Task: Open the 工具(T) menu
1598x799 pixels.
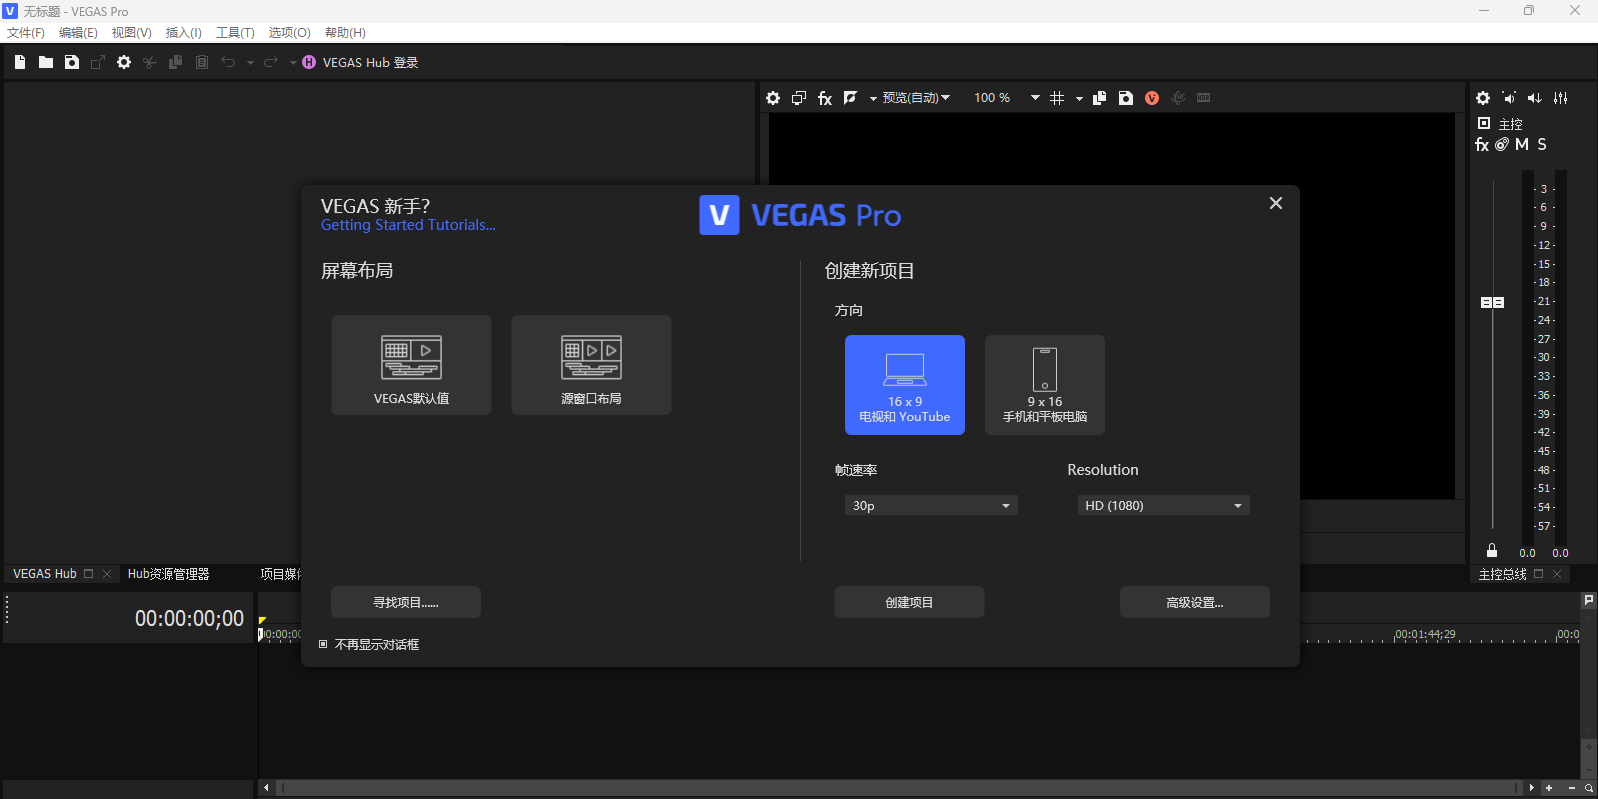Action: point(235,33)
